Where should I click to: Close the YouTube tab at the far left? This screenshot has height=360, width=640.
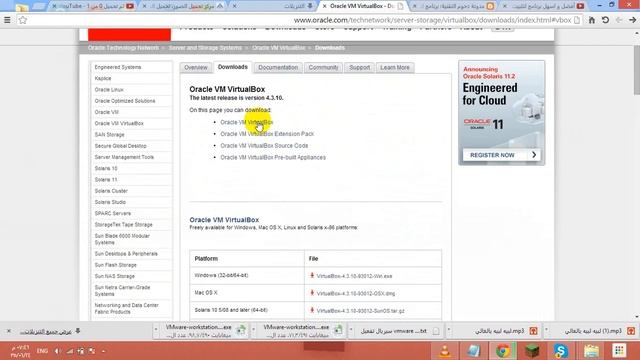(54, 6)
